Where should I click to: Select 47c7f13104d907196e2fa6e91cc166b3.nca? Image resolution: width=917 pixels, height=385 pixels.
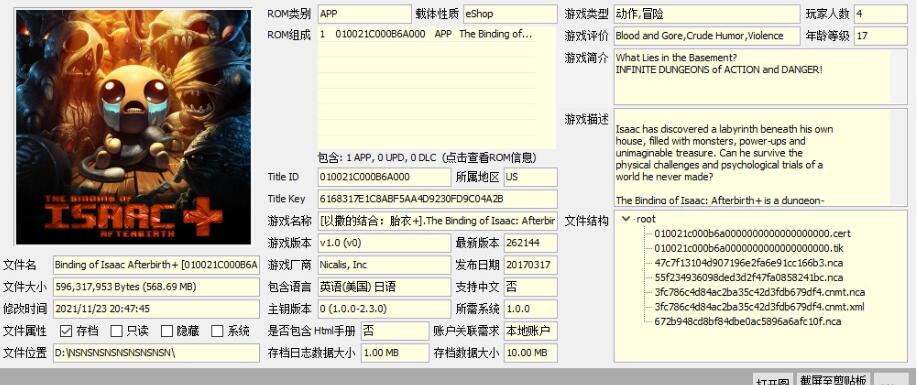click(749, 263)
